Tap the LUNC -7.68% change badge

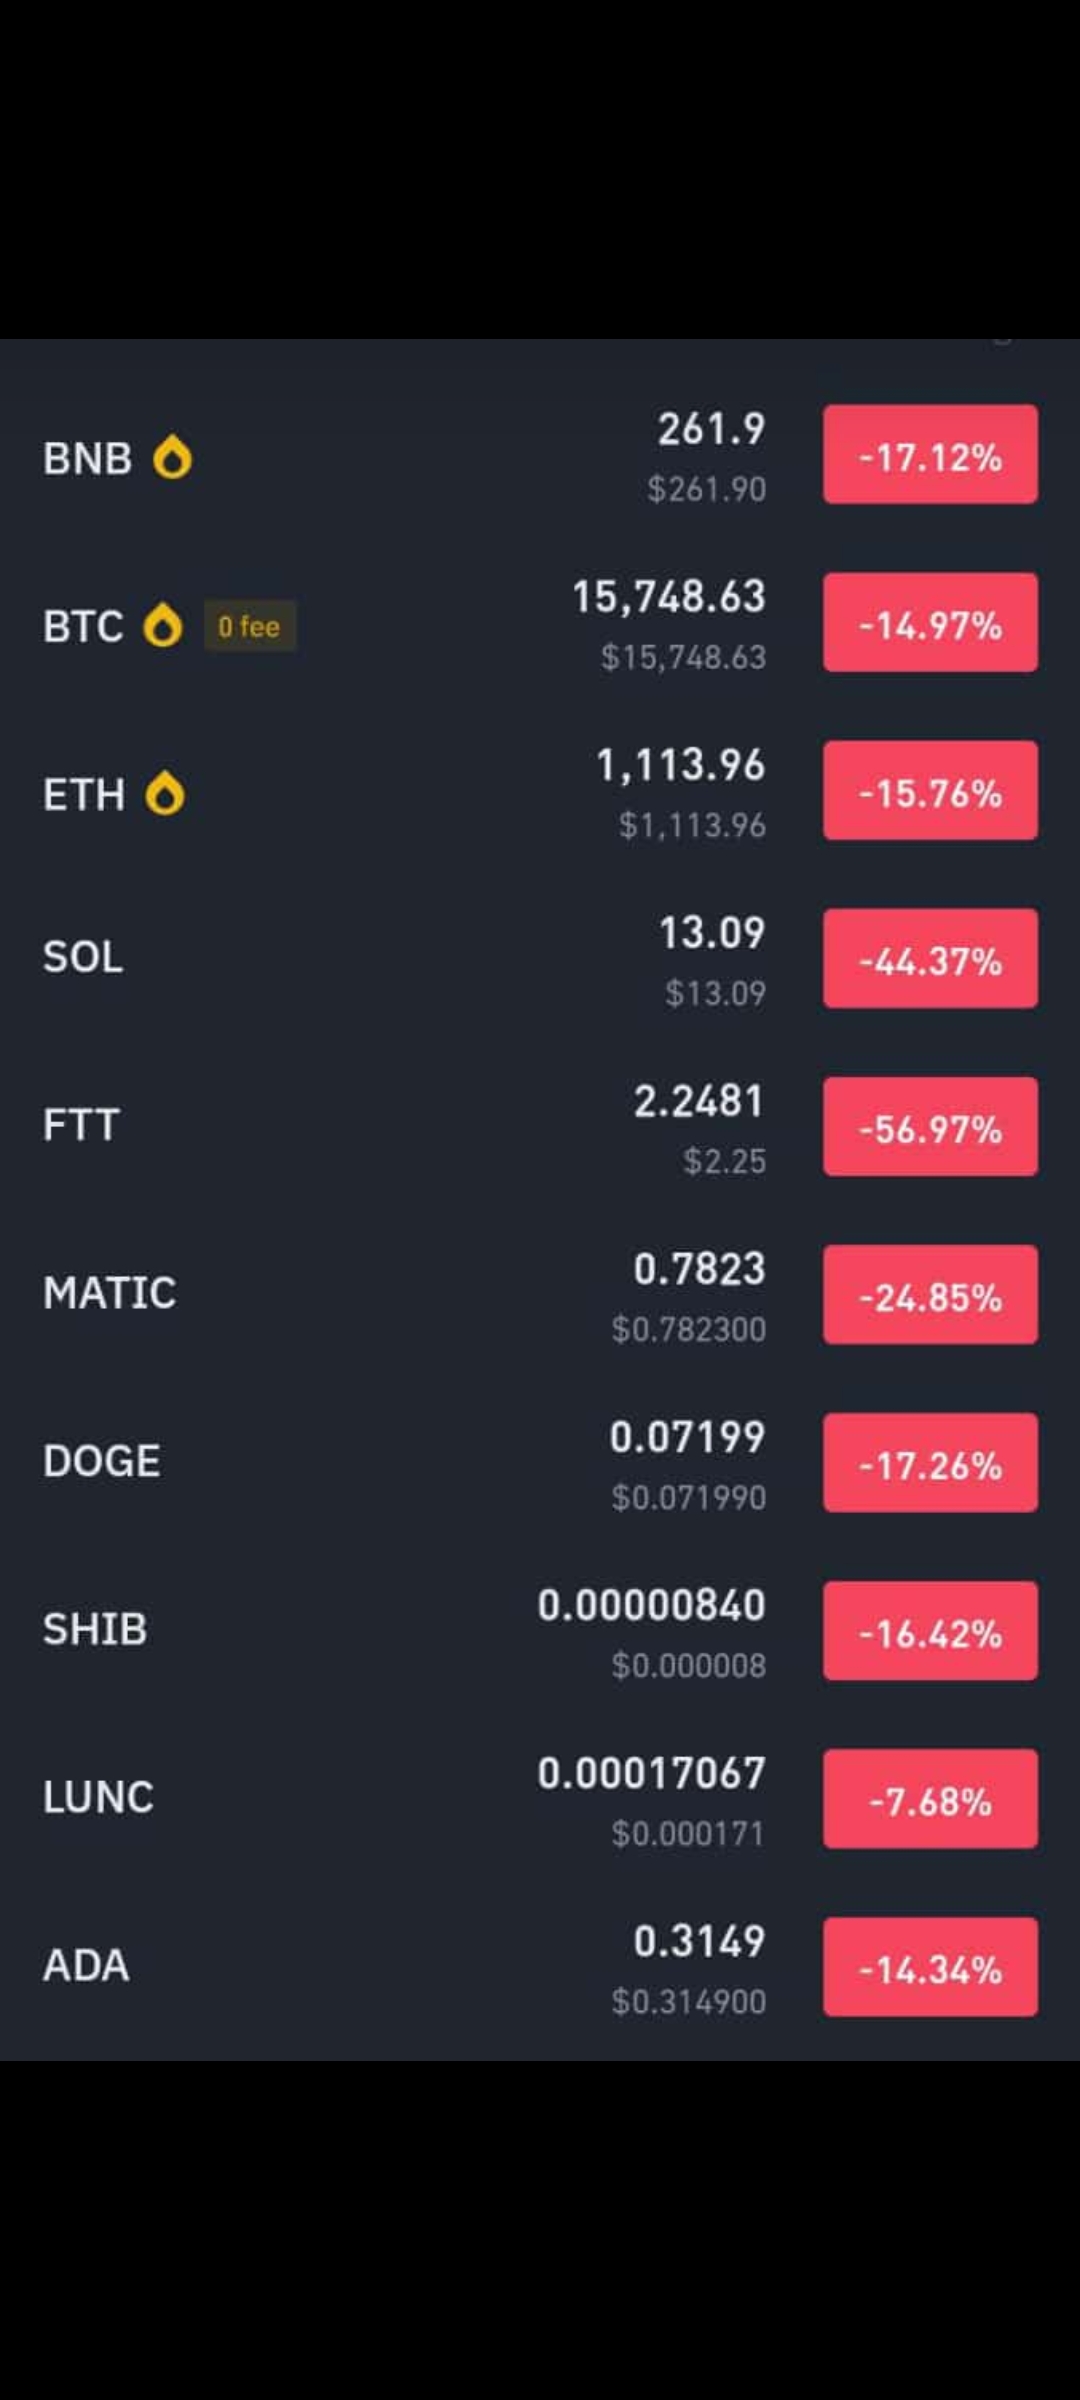click(930, 1798)
